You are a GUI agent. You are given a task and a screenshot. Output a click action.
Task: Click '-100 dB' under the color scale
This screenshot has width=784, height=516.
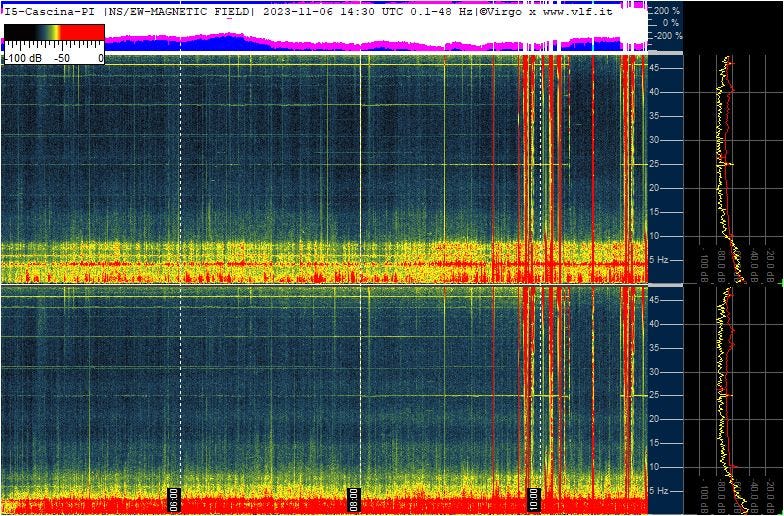24,58
